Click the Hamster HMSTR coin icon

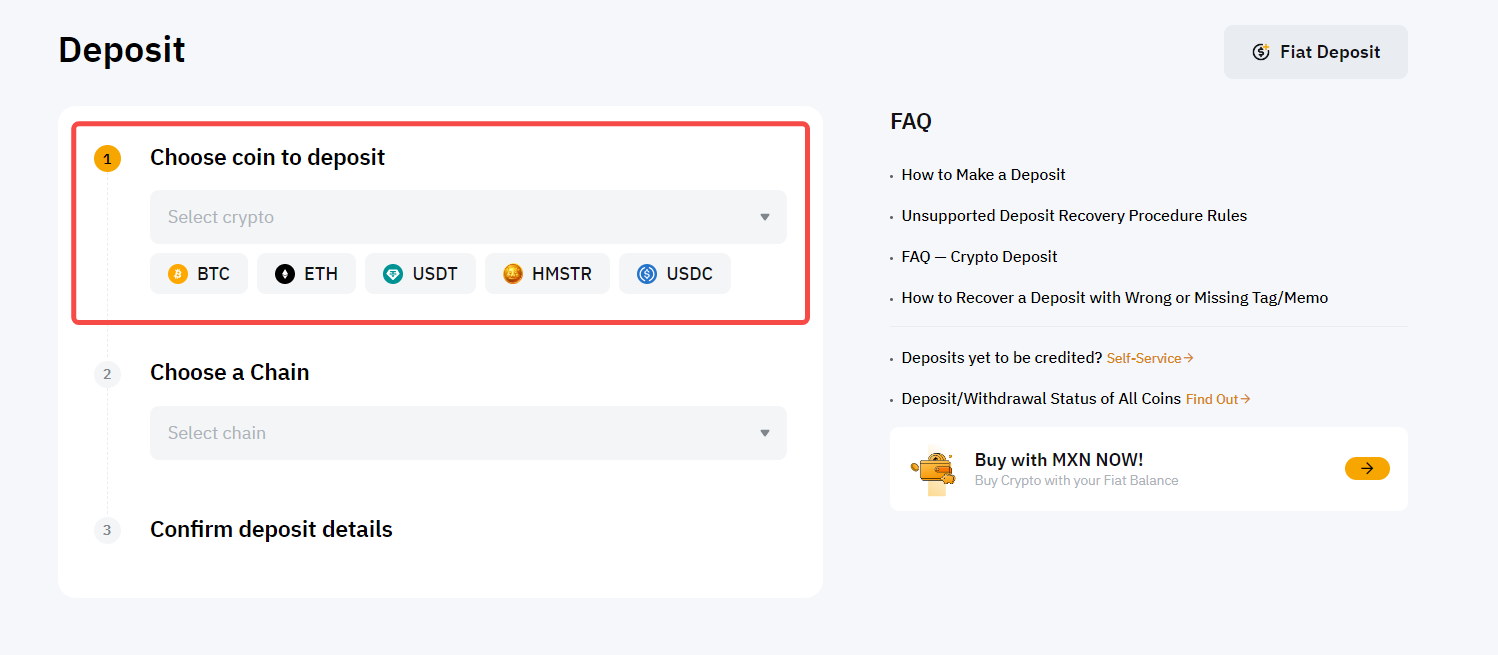(x=513, y=274)
